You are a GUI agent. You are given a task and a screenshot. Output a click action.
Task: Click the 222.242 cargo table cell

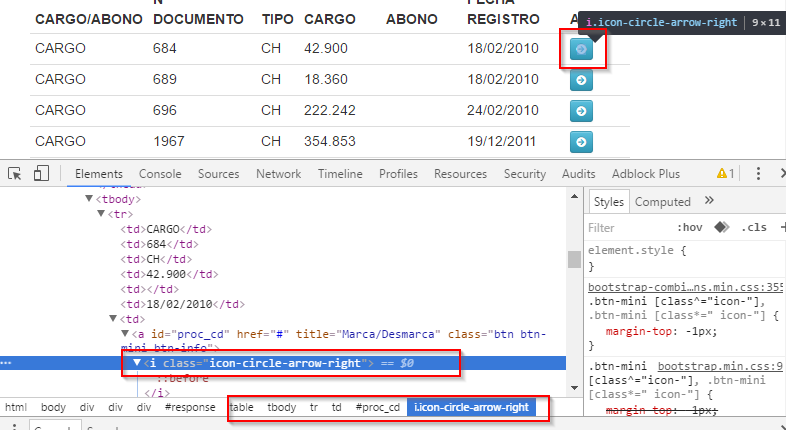point(330,110)
